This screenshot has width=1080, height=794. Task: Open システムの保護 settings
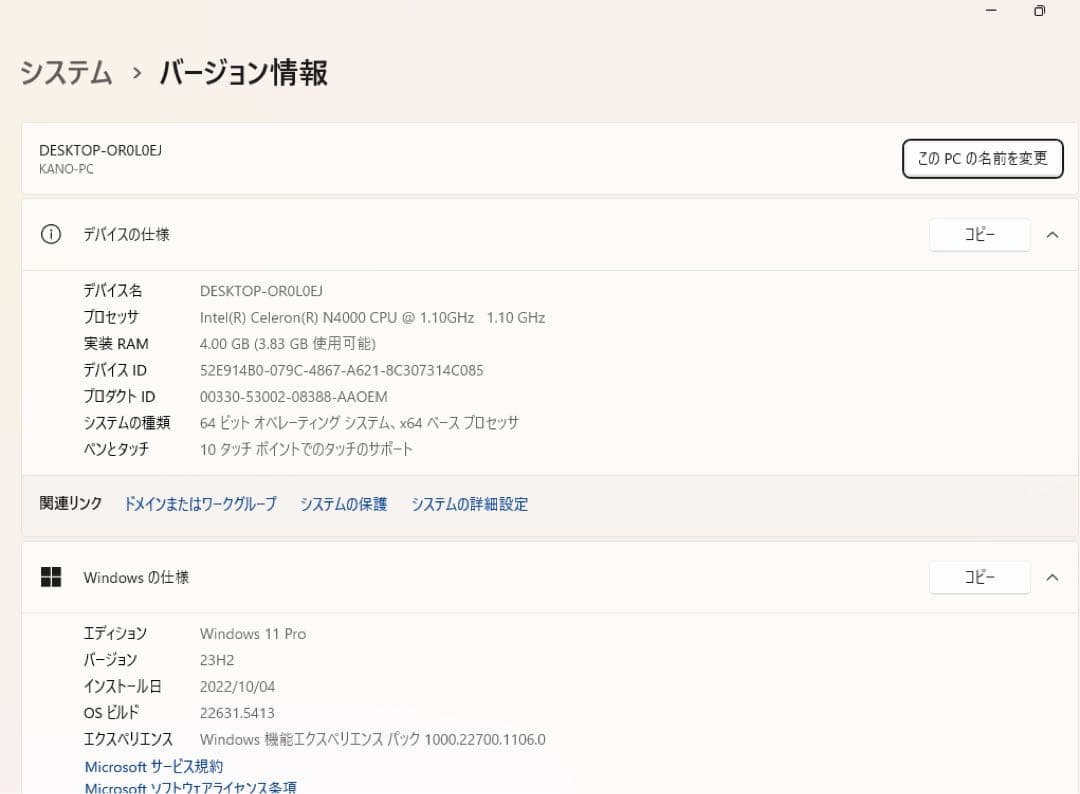343,504
